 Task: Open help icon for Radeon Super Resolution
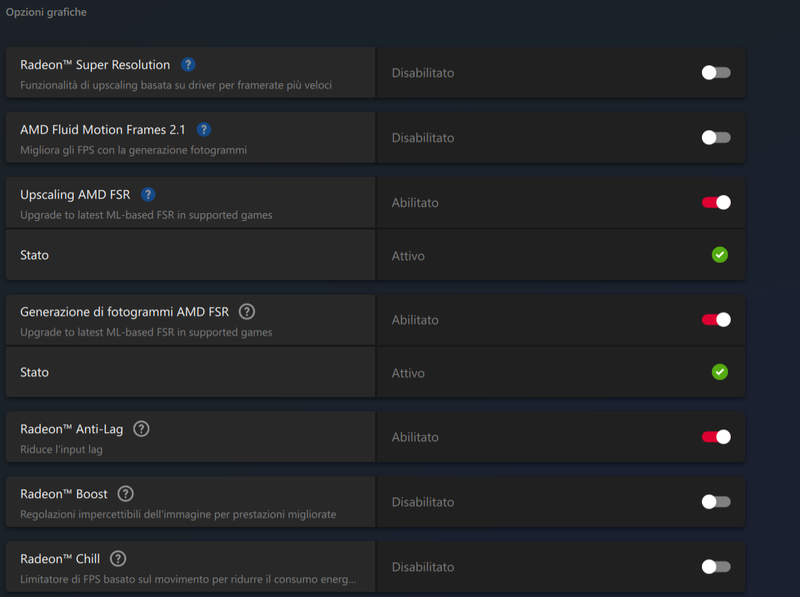tap(188, 65)
